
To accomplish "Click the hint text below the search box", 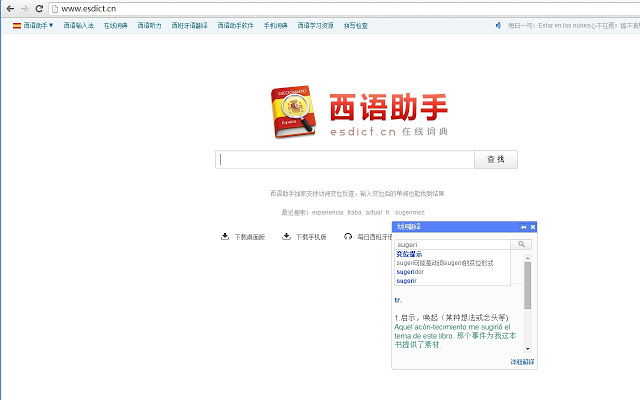I will pos(357,193).
